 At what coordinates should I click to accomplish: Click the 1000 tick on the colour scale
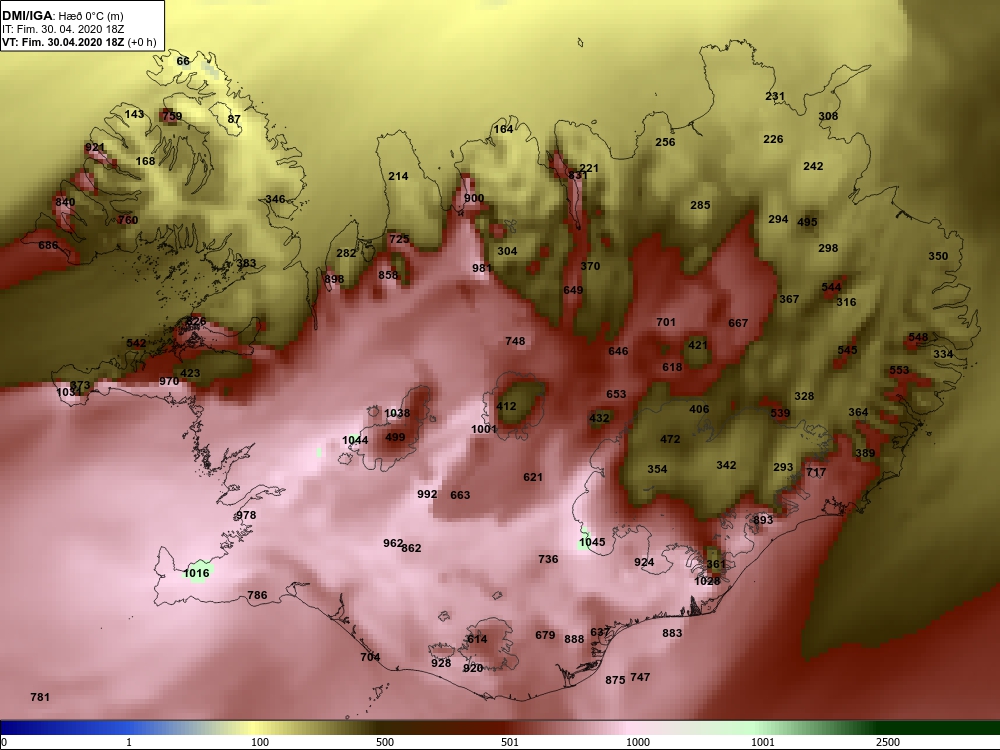638,742
